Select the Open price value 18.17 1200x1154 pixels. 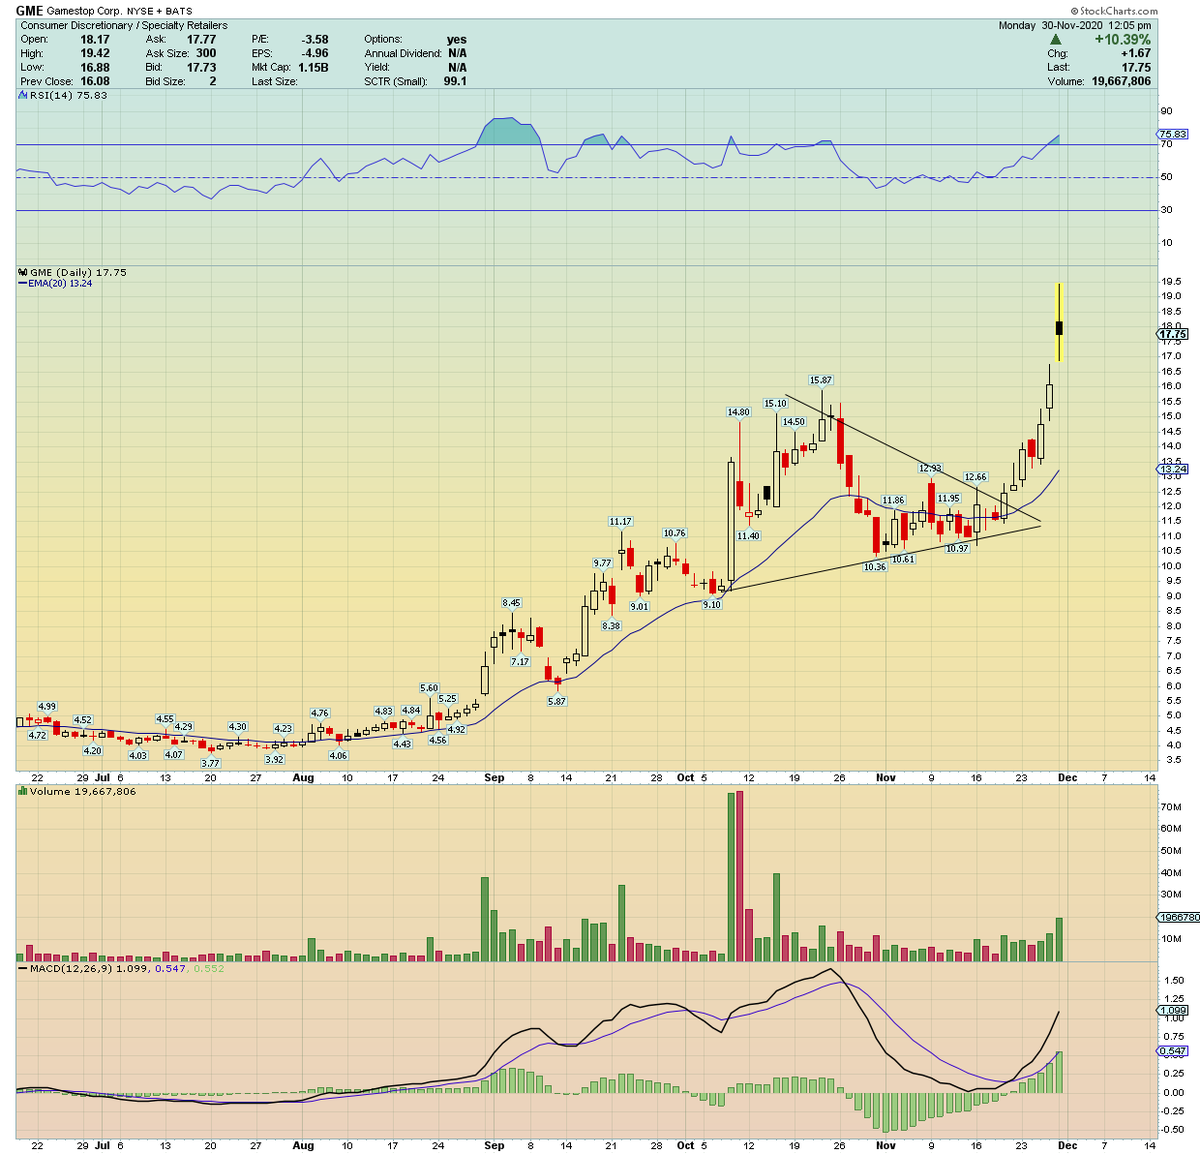pyautogui.click(x=95, y=39)
